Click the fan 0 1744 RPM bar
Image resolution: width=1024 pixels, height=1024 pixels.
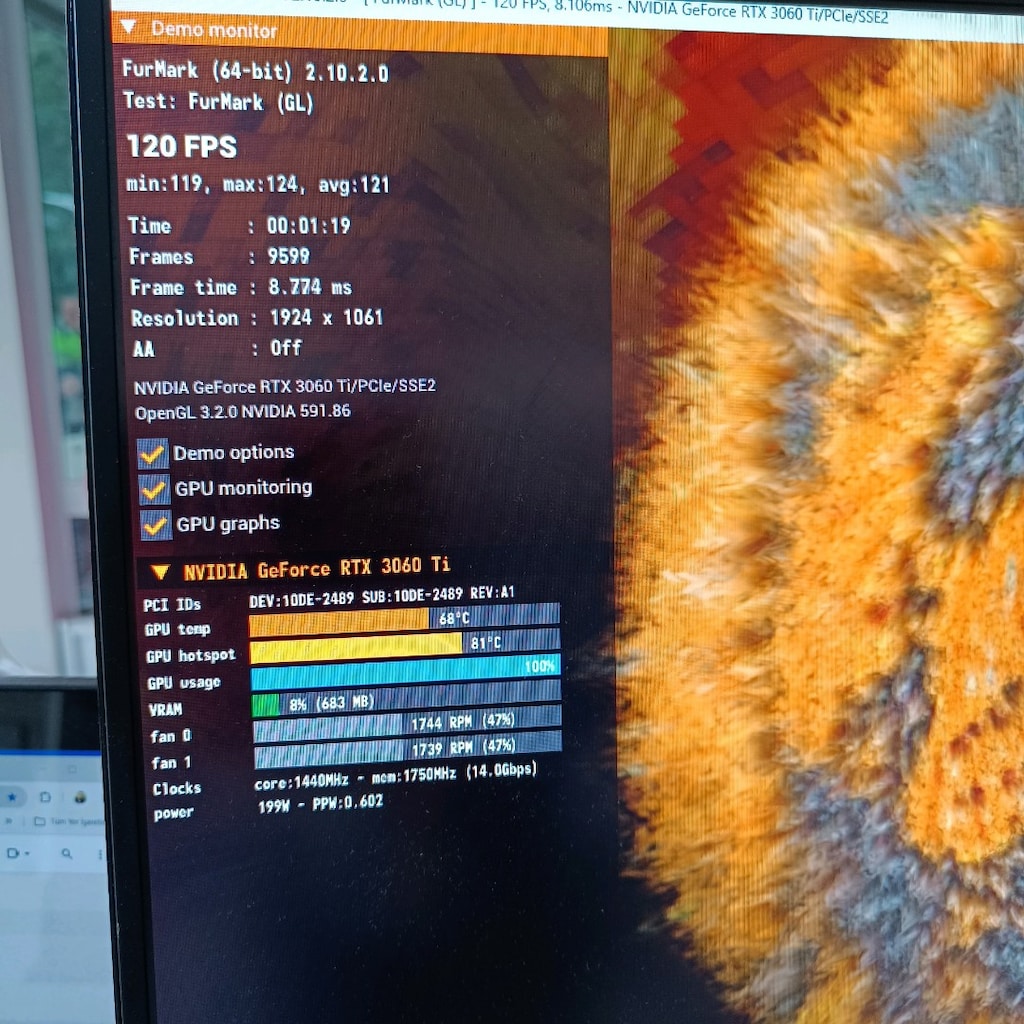coord(407,725)
